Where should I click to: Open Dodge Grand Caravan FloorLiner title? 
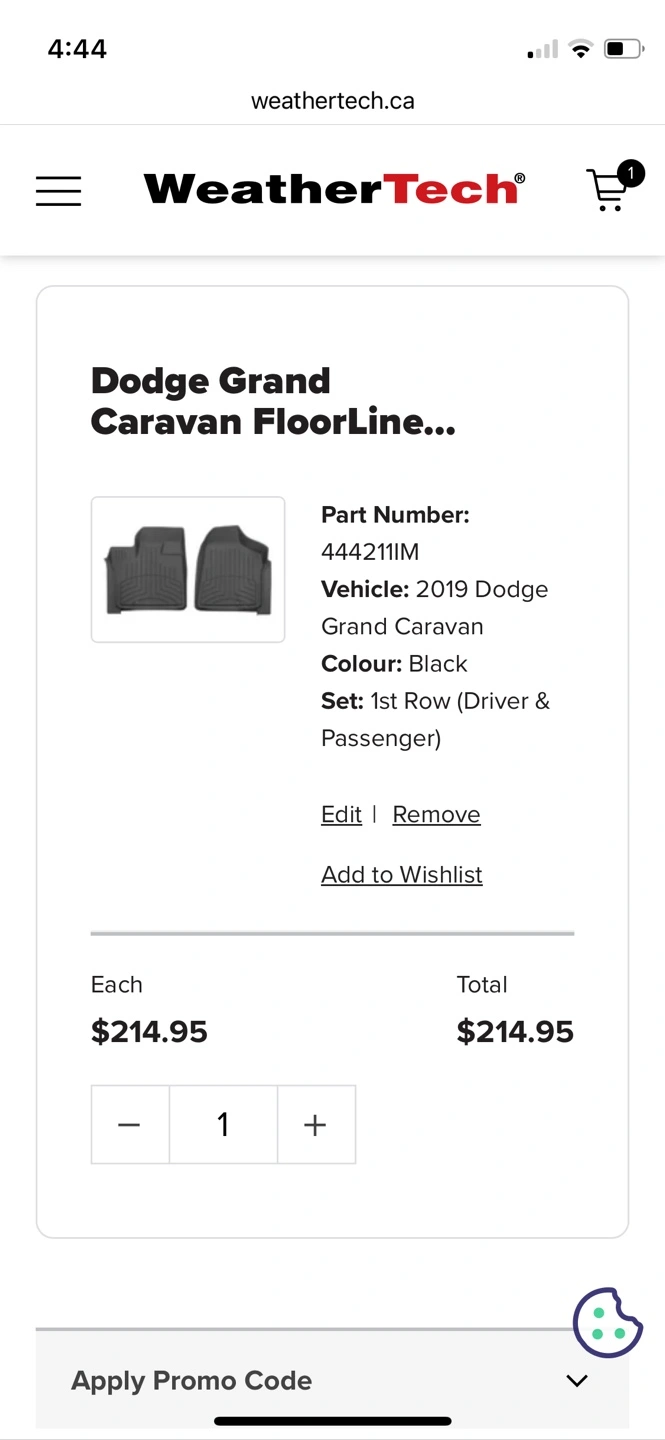[x=273, y=401]
